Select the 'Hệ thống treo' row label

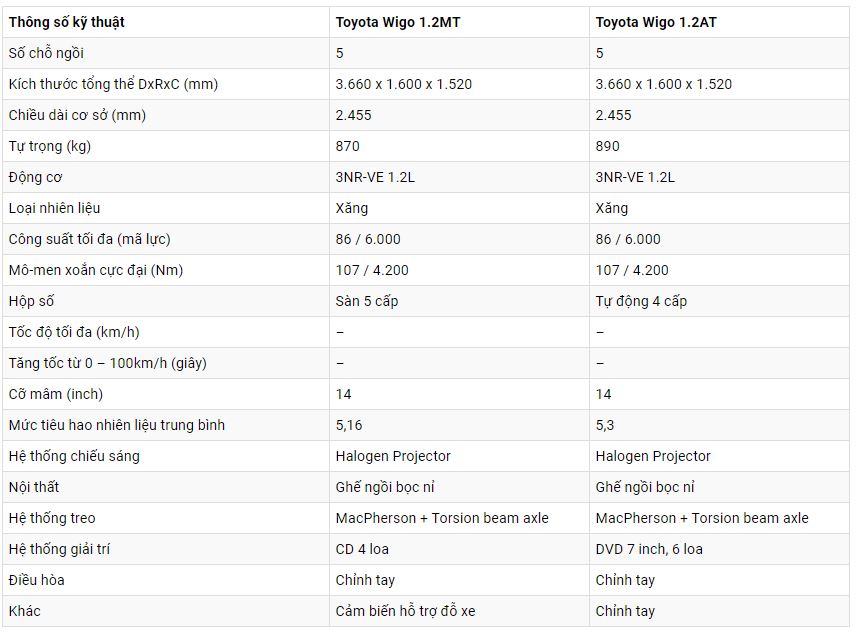pos(52,518)
